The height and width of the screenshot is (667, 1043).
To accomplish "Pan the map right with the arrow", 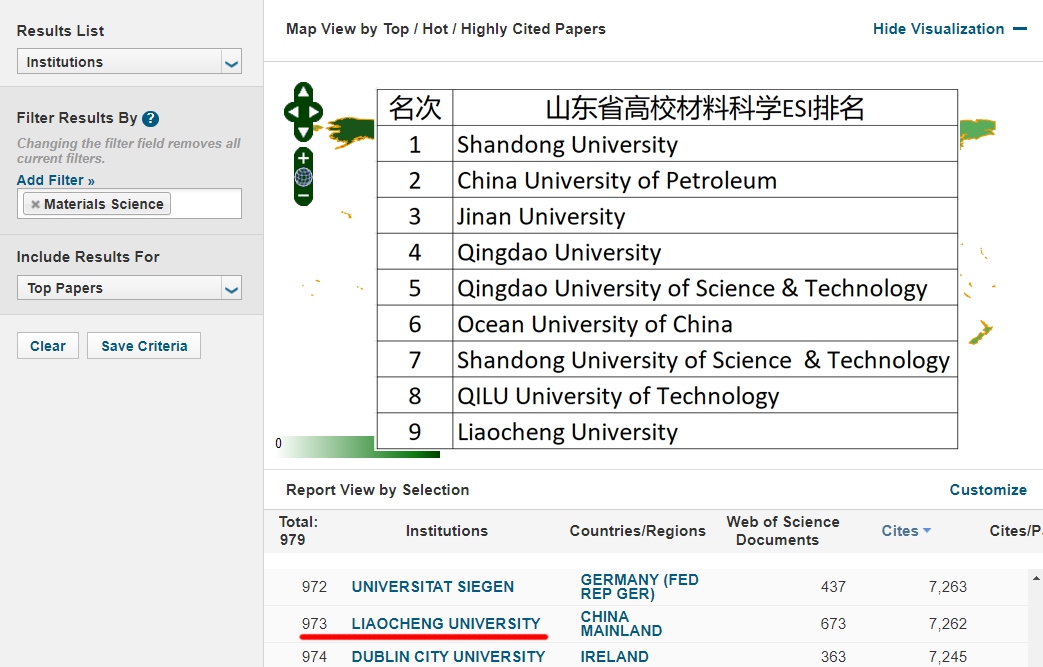I will pyautogui.click(x=316, y=112).
